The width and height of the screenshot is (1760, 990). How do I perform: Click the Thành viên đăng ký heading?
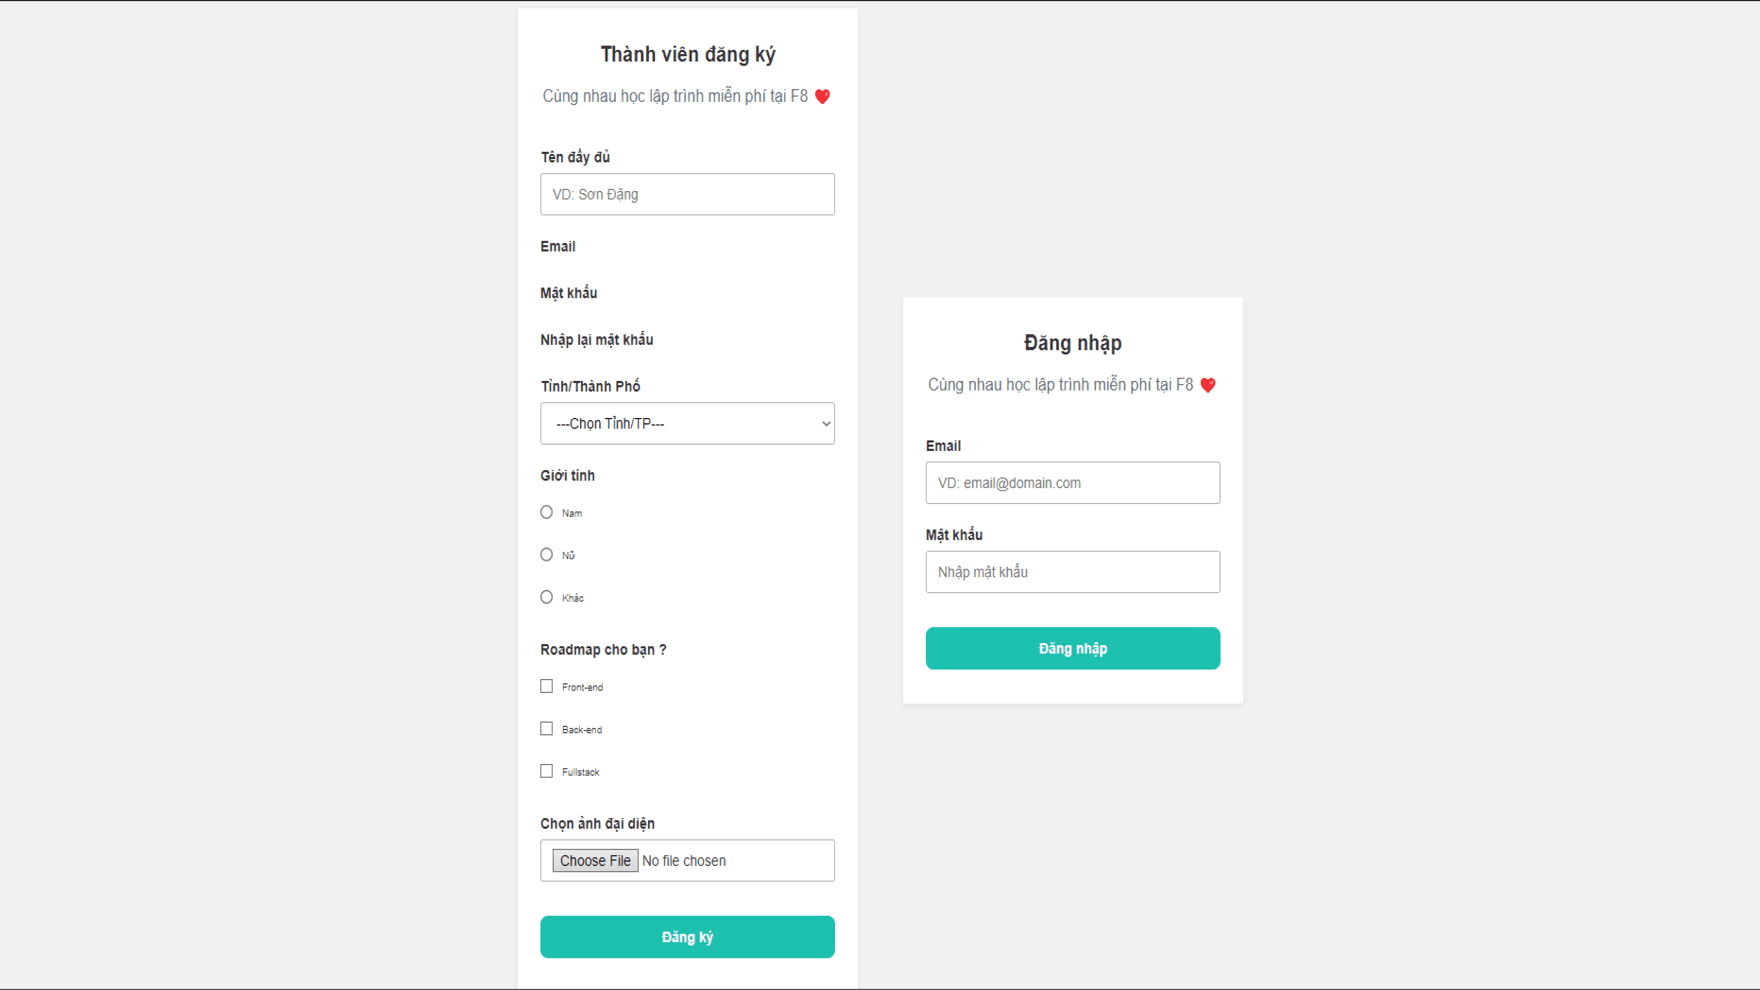[687, 54]
